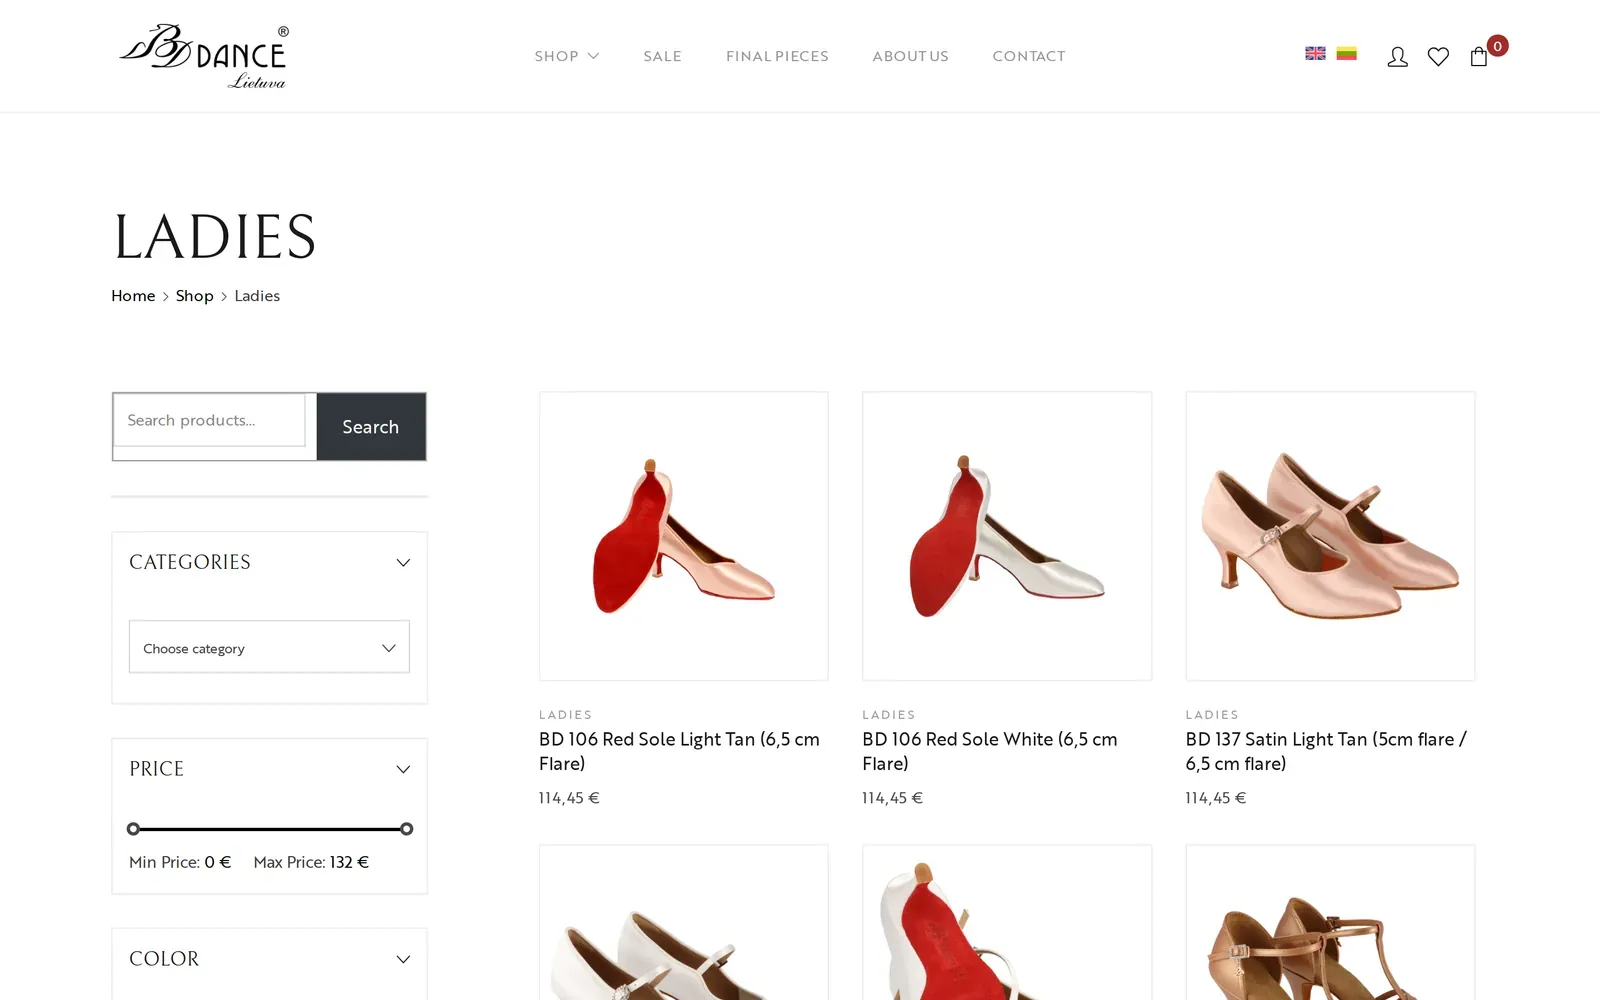1600x1000 pixels.
Task: Click BD 137 Satin Light Tan title
Action: pyautogui.click(x=1326, y=751)
